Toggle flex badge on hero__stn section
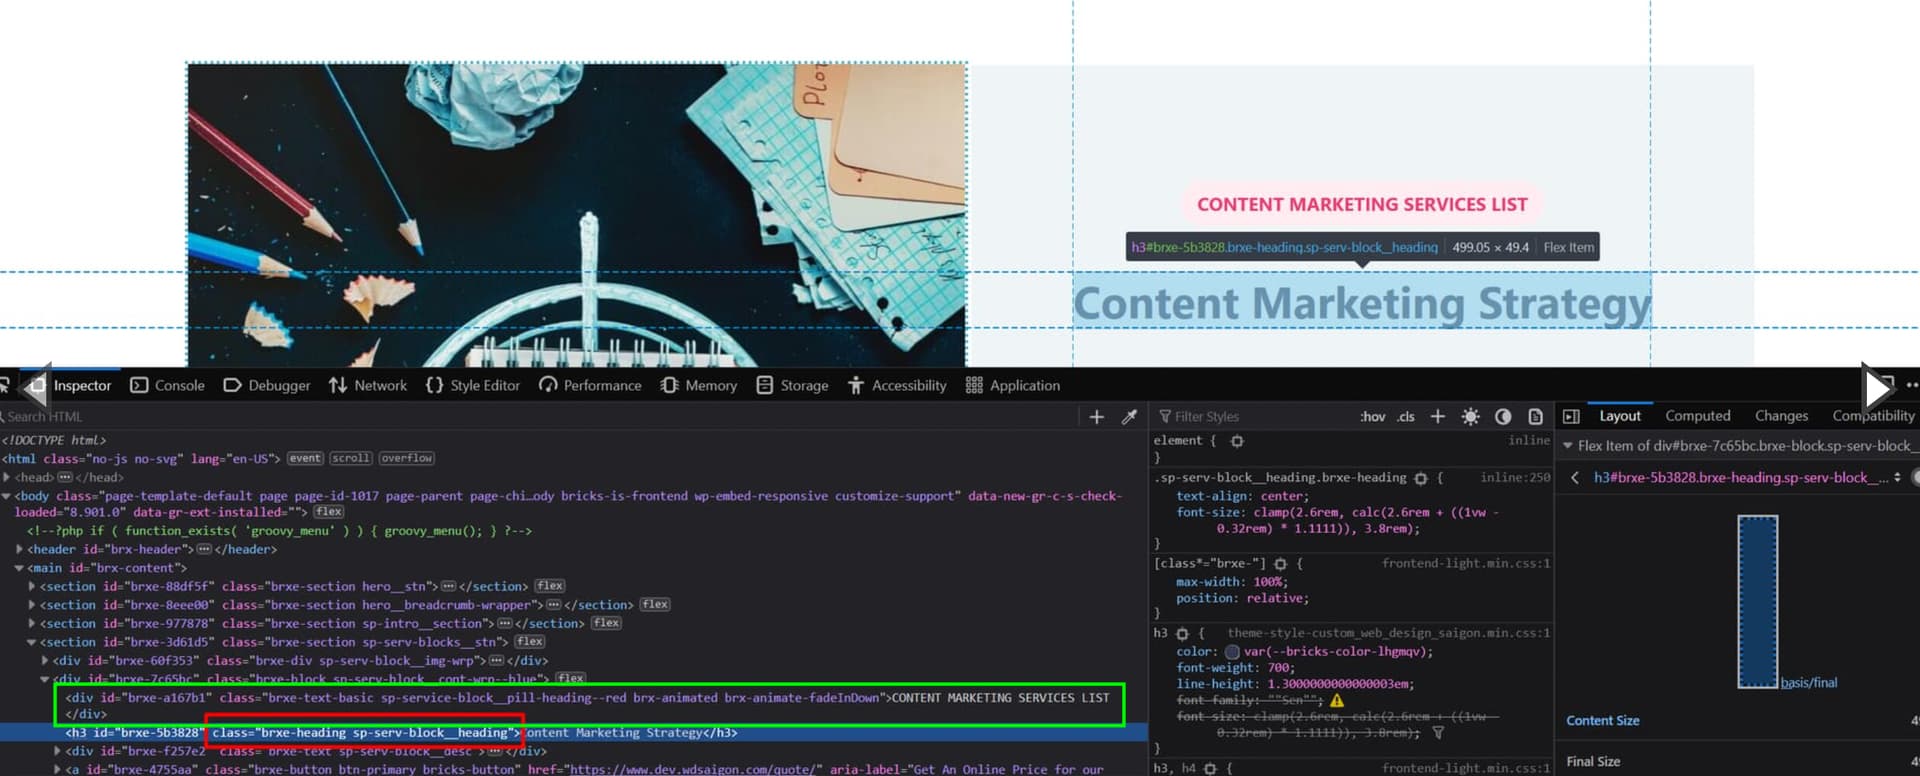Screen dimensions: 1920x776 [550, 586]
